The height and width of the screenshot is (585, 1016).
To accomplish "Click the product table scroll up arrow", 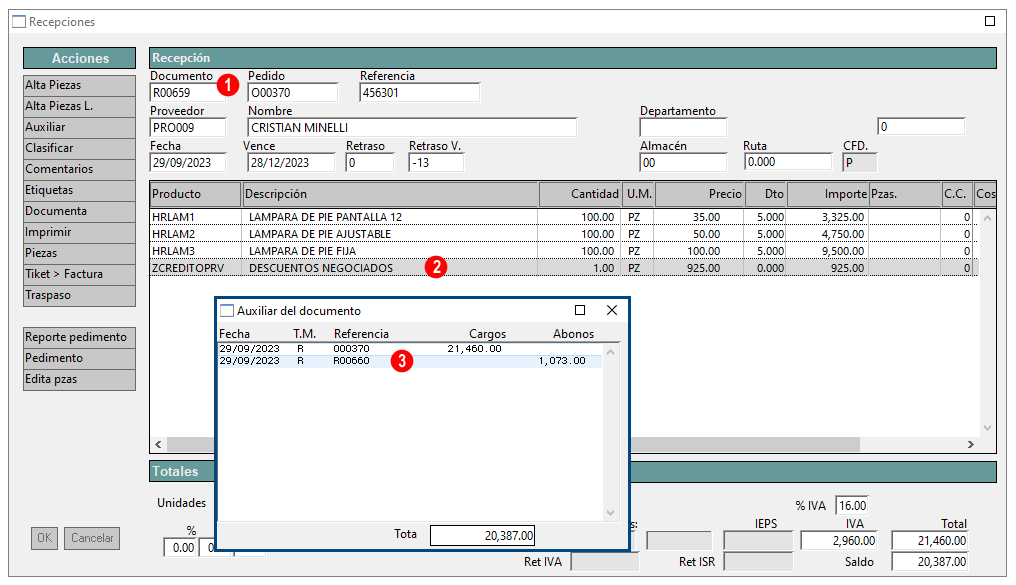I will click(x=987, y=218).
